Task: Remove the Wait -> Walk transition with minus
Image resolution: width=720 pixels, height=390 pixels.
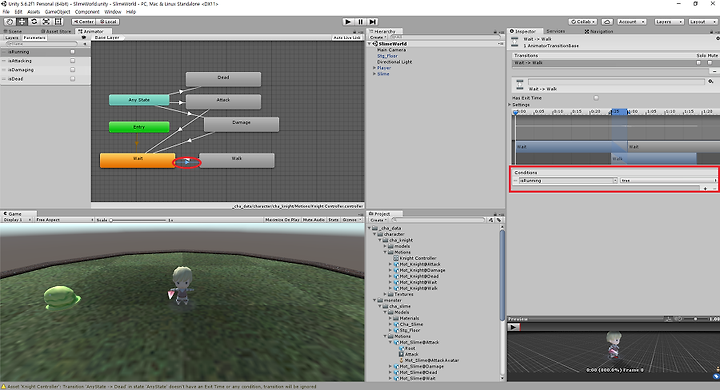Action: (x=714, y=71)
